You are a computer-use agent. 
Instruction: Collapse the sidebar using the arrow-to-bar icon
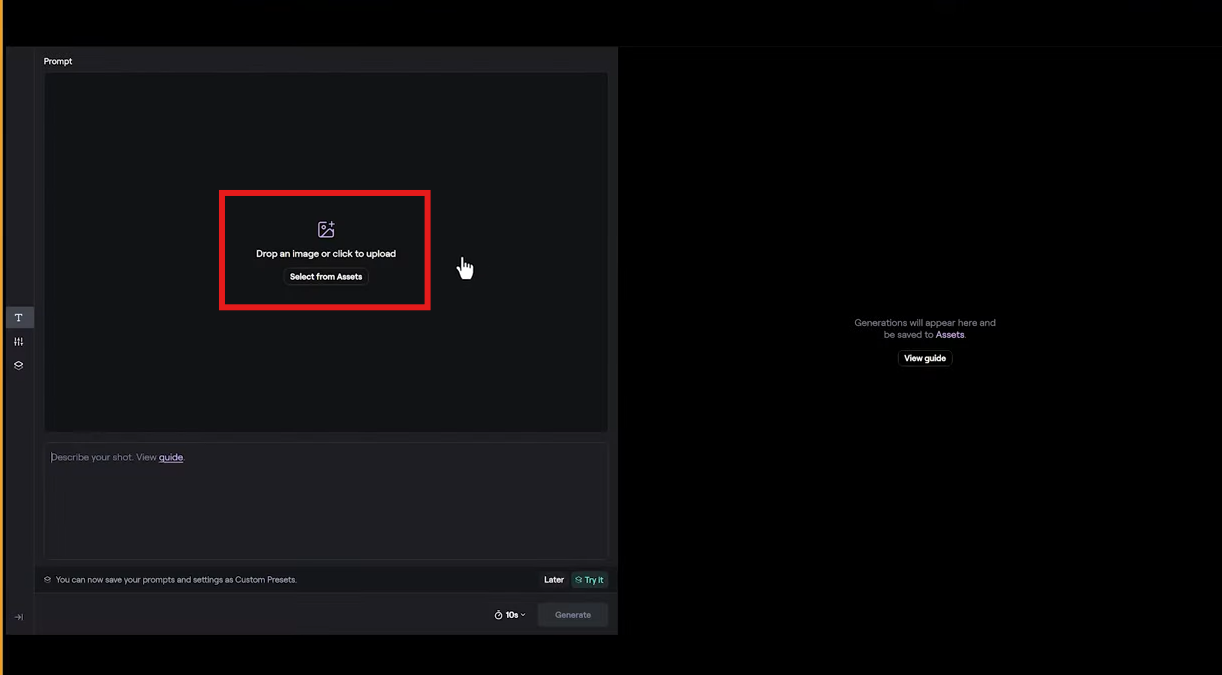[19, 617]
